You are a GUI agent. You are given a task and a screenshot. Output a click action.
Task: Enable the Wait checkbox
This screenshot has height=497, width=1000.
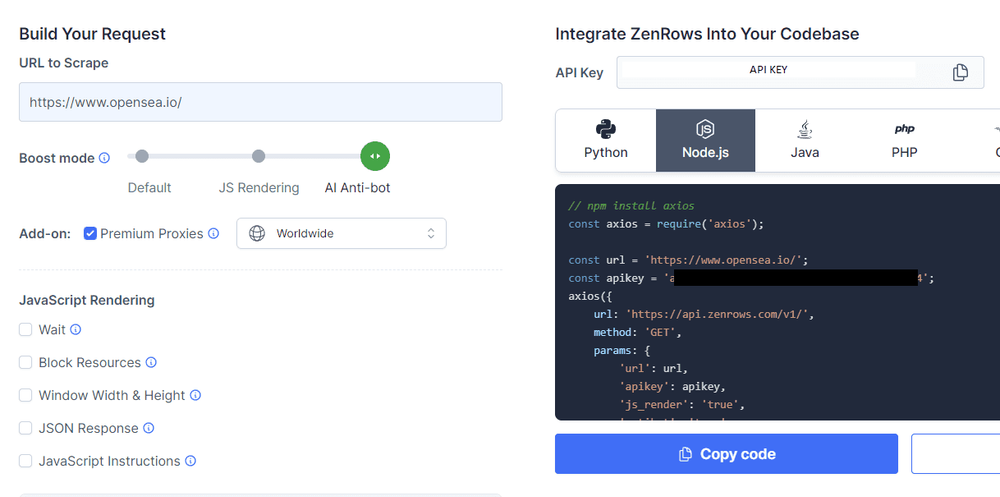26,329
